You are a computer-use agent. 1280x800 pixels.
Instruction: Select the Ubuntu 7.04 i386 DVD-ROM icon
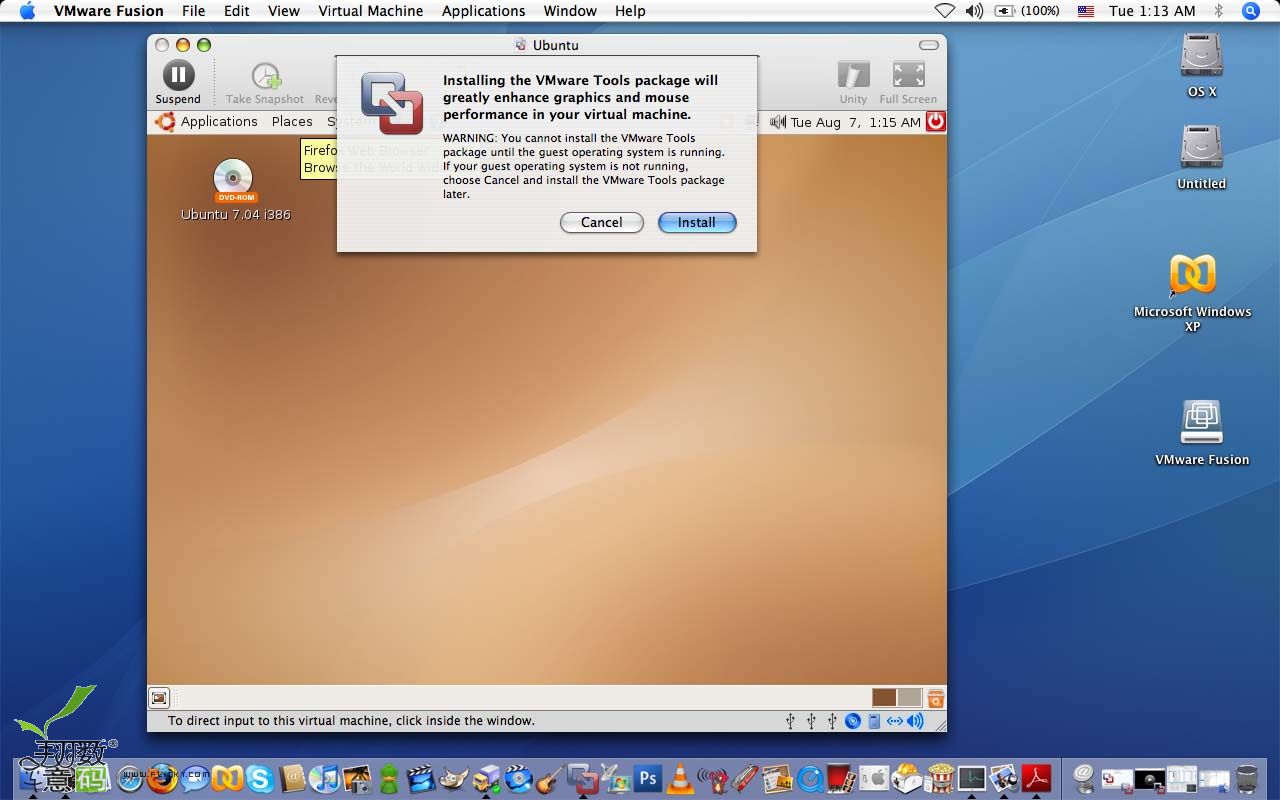pos(235,189)
